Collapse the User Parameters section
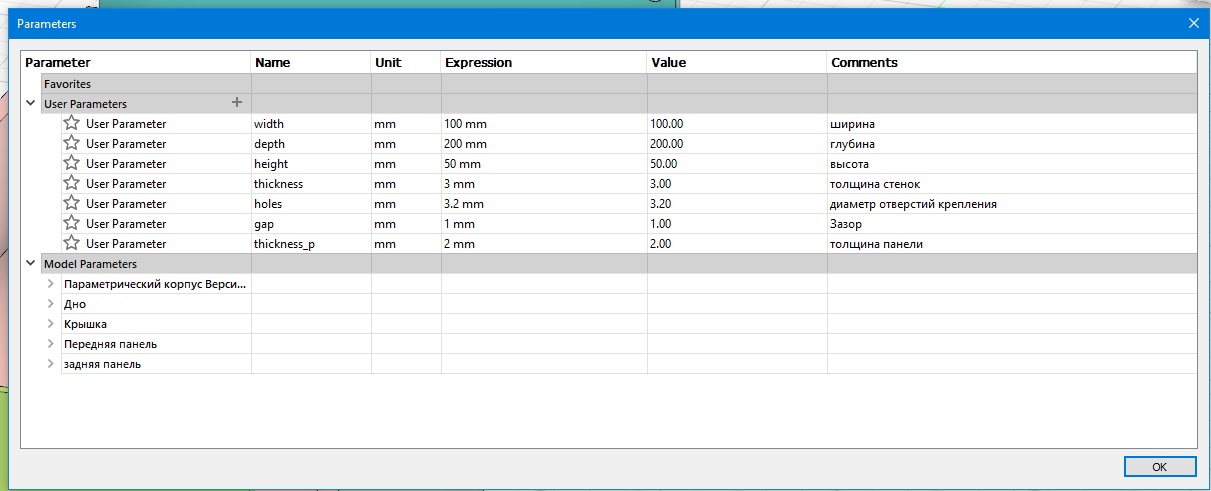 tap(30, 103)
